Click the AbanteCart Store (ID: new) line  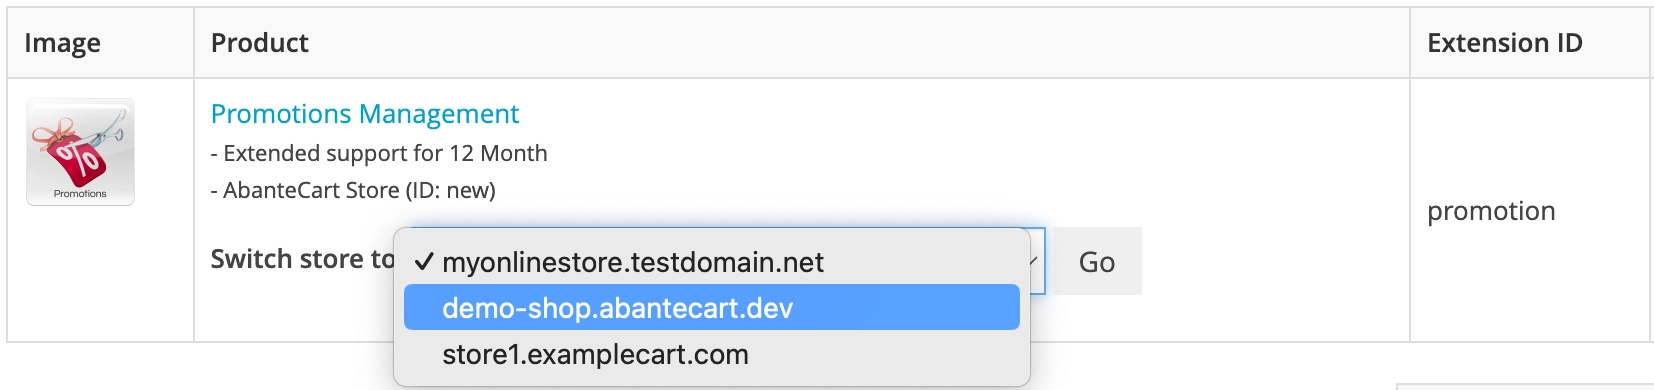353,190
